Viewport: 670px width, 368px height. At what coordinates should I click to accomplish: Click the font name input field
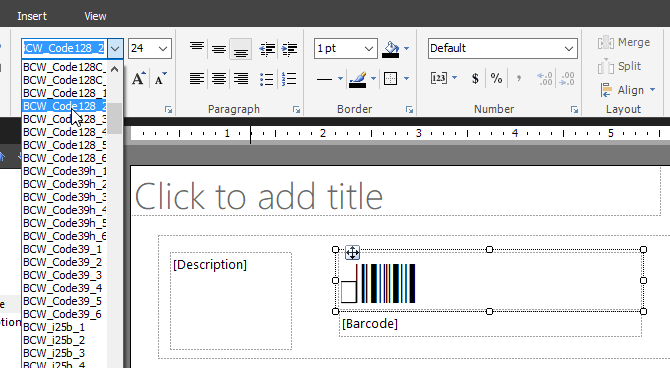click(64, 48)
